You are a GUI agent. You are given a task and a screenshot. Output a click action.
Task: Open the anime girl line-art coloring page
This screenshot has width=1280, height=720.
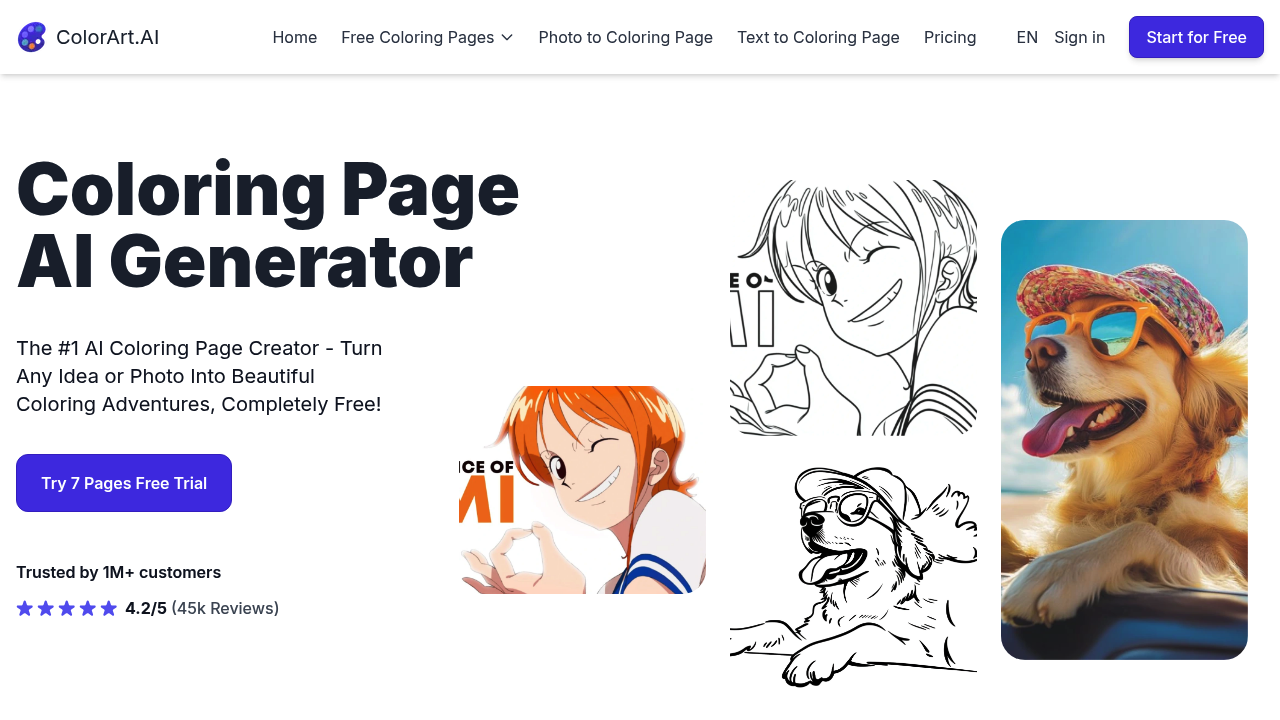click(853, 308)
